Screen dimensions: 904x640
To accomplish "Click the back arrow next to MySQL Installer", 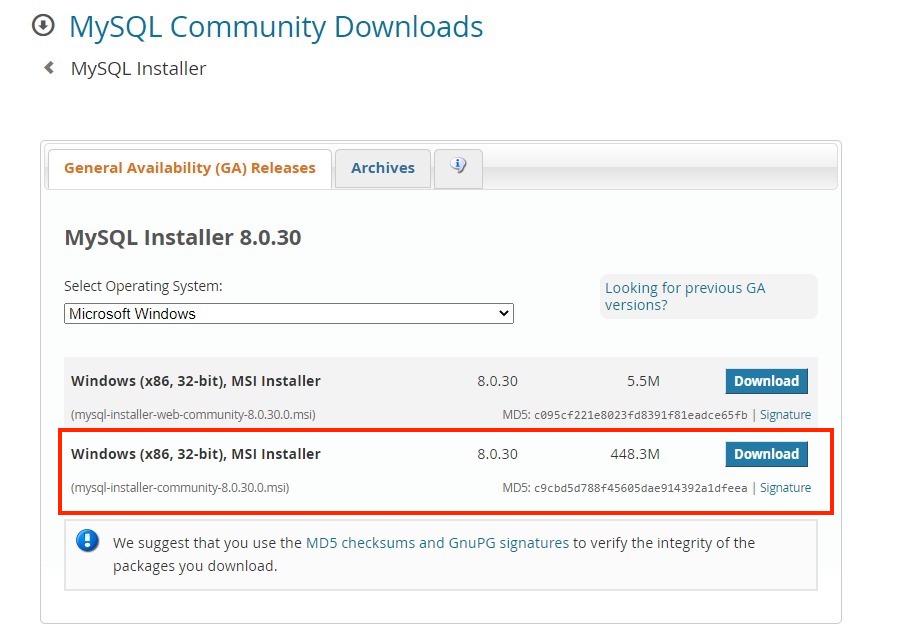I will pyautogui.click(x=50, y=68).
